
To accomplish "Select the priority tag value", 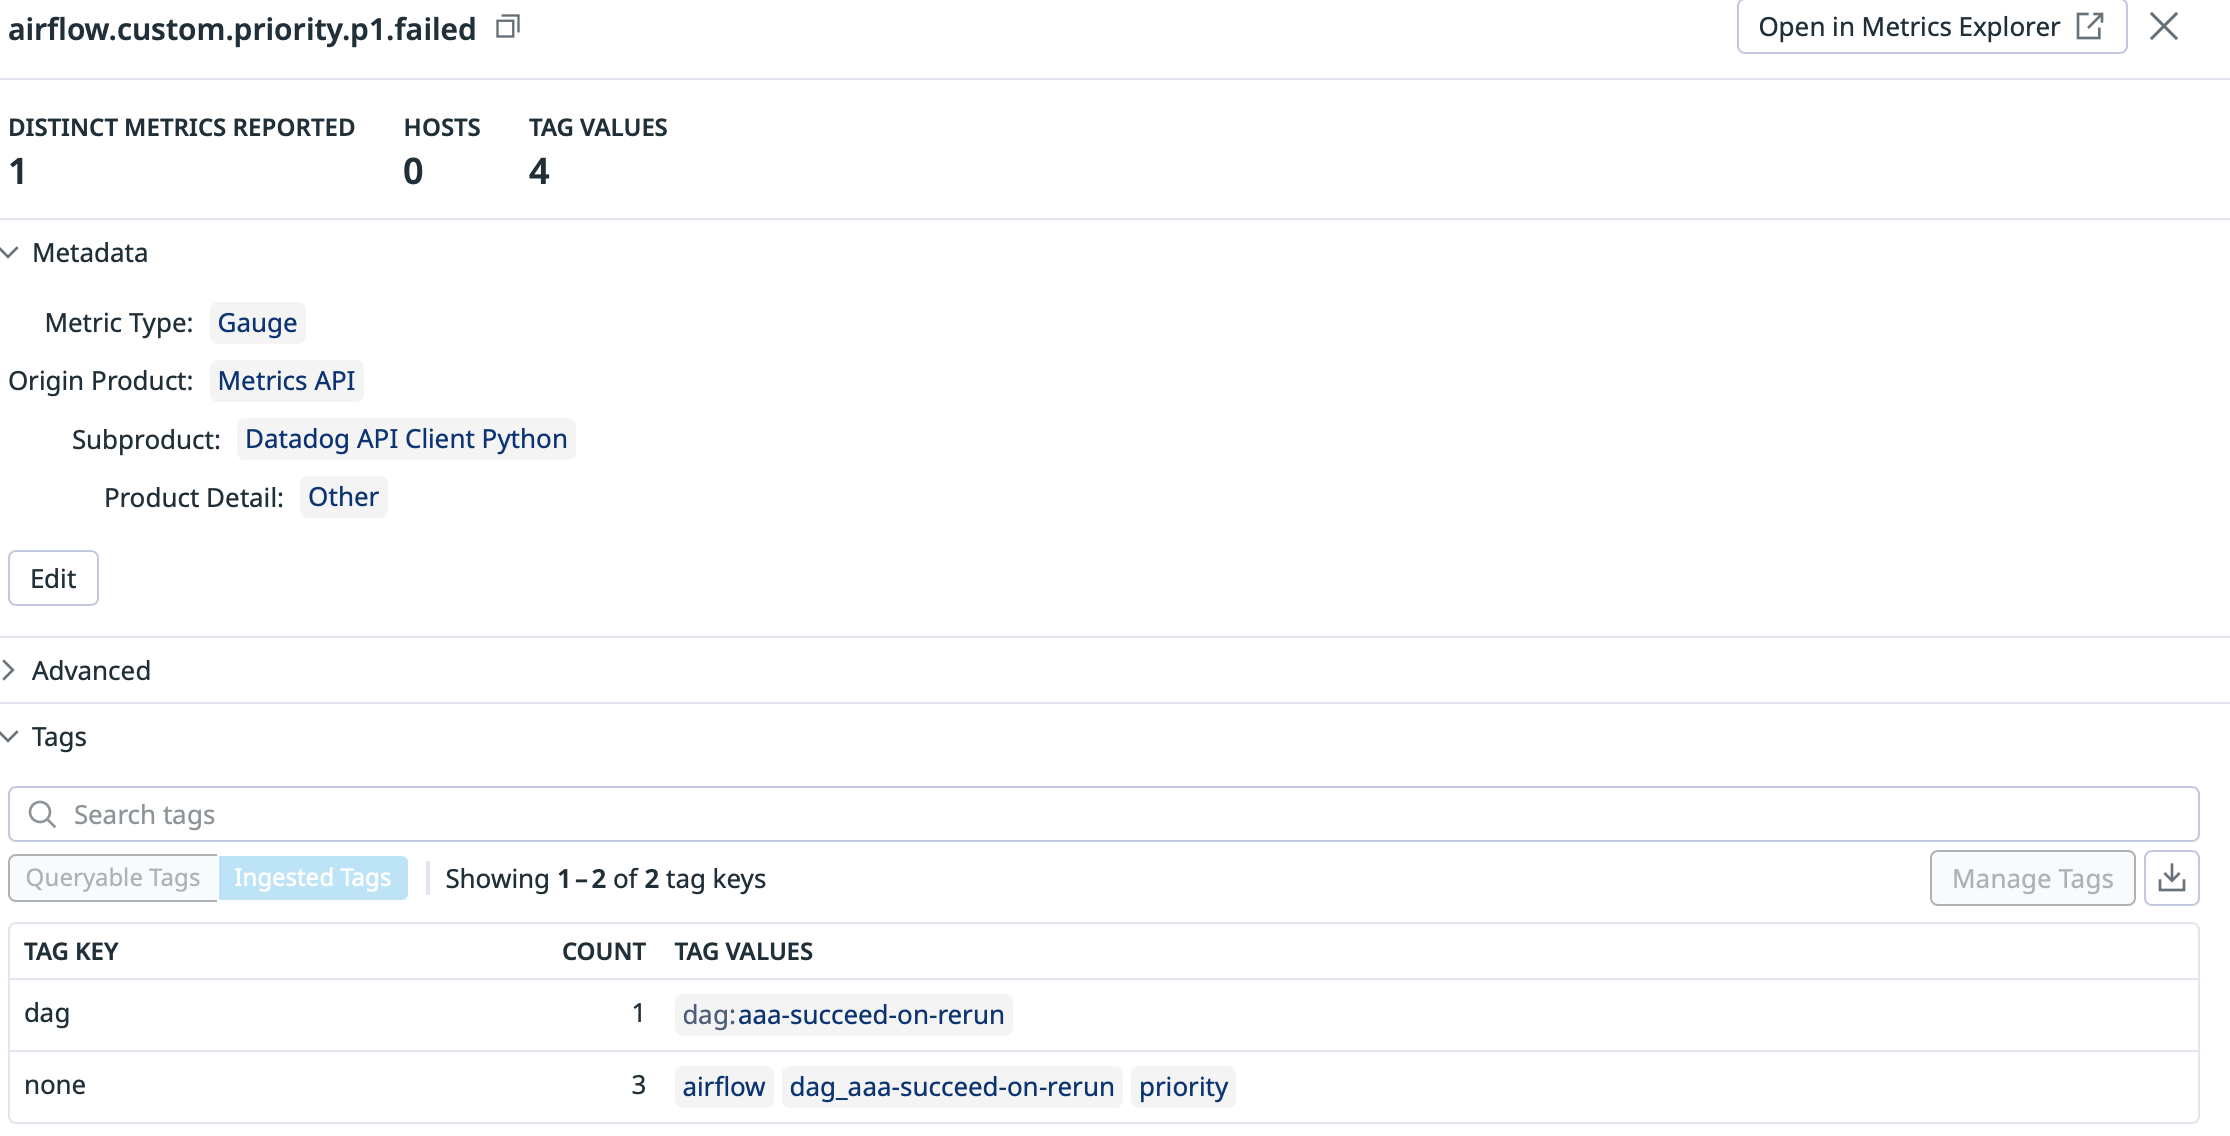I will pyautogui.click(x=1182, y=1087).
